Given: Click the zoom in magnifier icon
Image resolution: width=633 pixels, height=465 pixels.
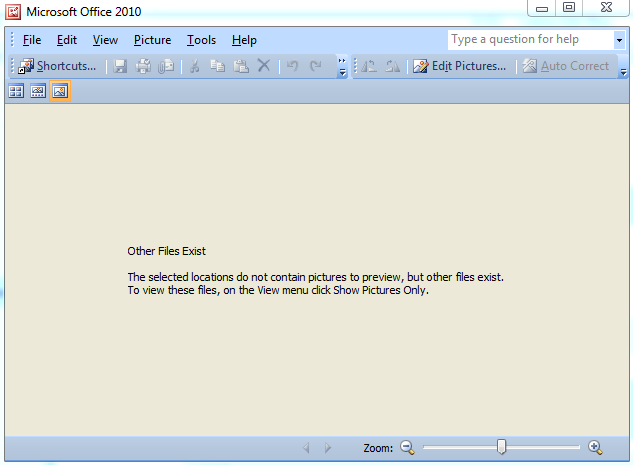Looking at the screenshot, I should pyautogui.click(x=595, y=448).
